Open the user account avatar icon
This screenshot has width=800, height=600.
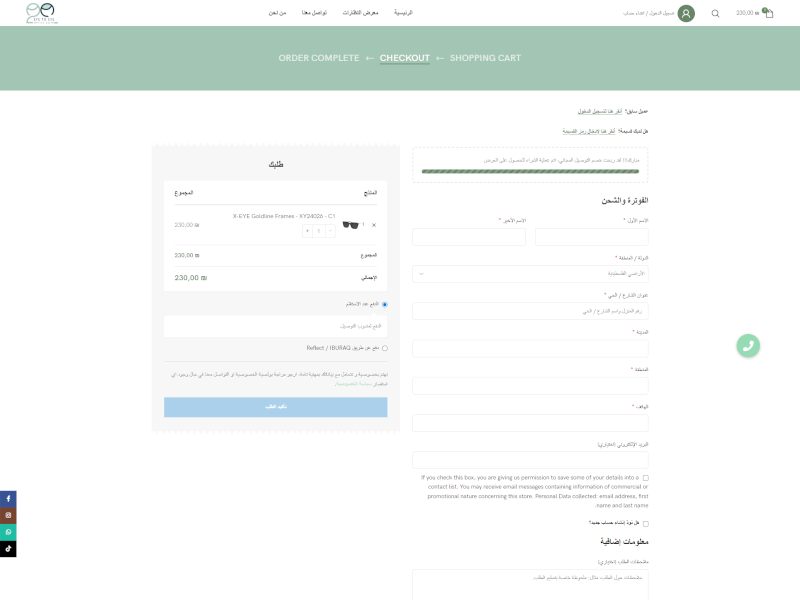pos(686,13)
